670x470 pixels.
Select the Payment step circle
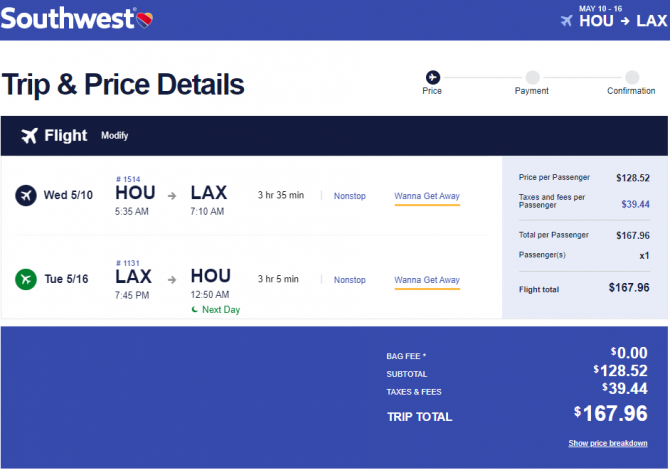[x=532, y=77]
